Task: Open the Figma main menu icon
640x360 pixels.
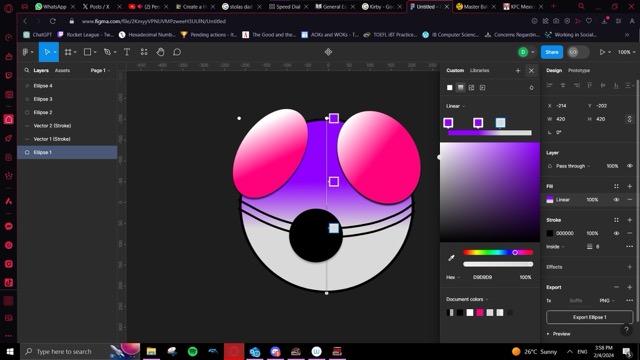Action: (25, 52)
